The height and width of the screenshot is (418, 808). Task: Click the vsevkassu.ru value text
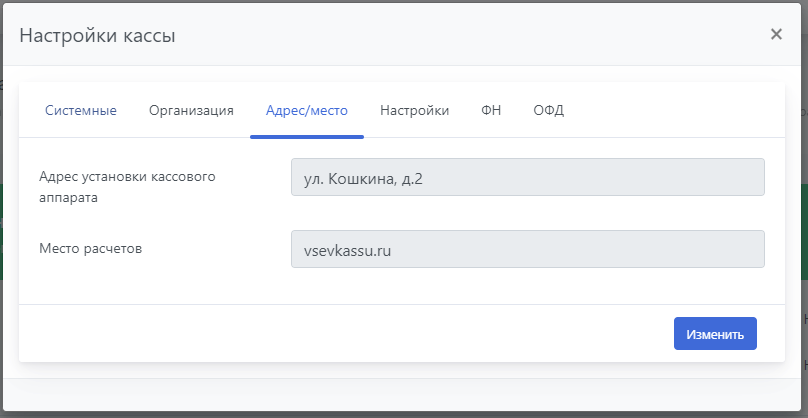click(x=347, y=250)
